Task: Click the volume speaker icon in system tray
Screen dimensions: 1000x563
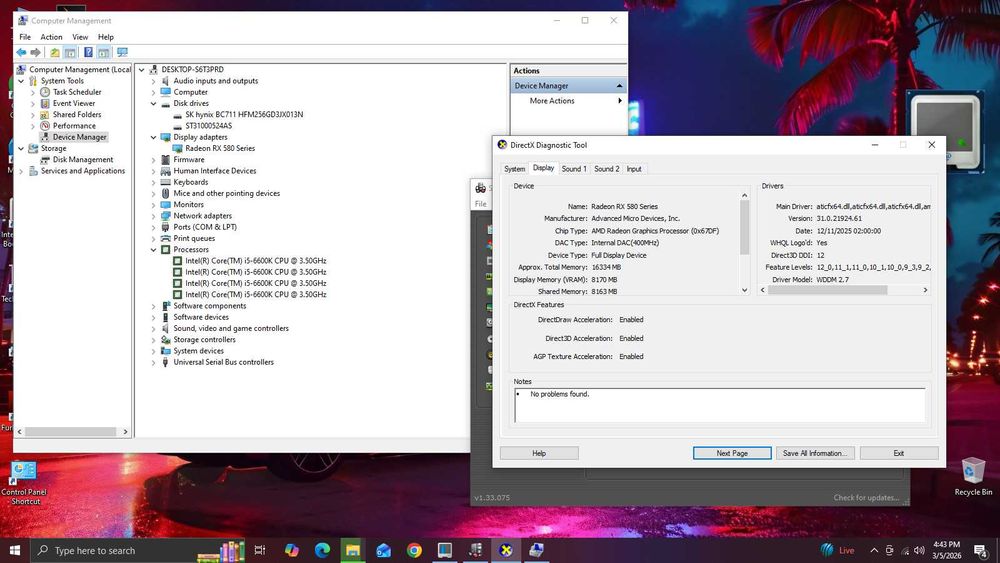Action: pyautogui.click(x=919, y=550)
